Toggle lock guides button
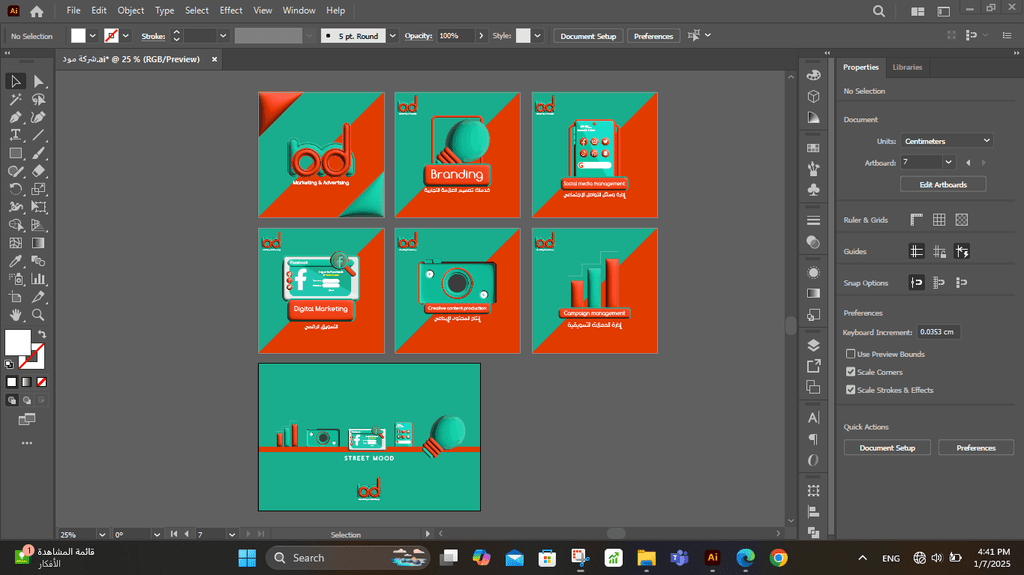This screenshot has width=1024, height=575. point(939,252)
